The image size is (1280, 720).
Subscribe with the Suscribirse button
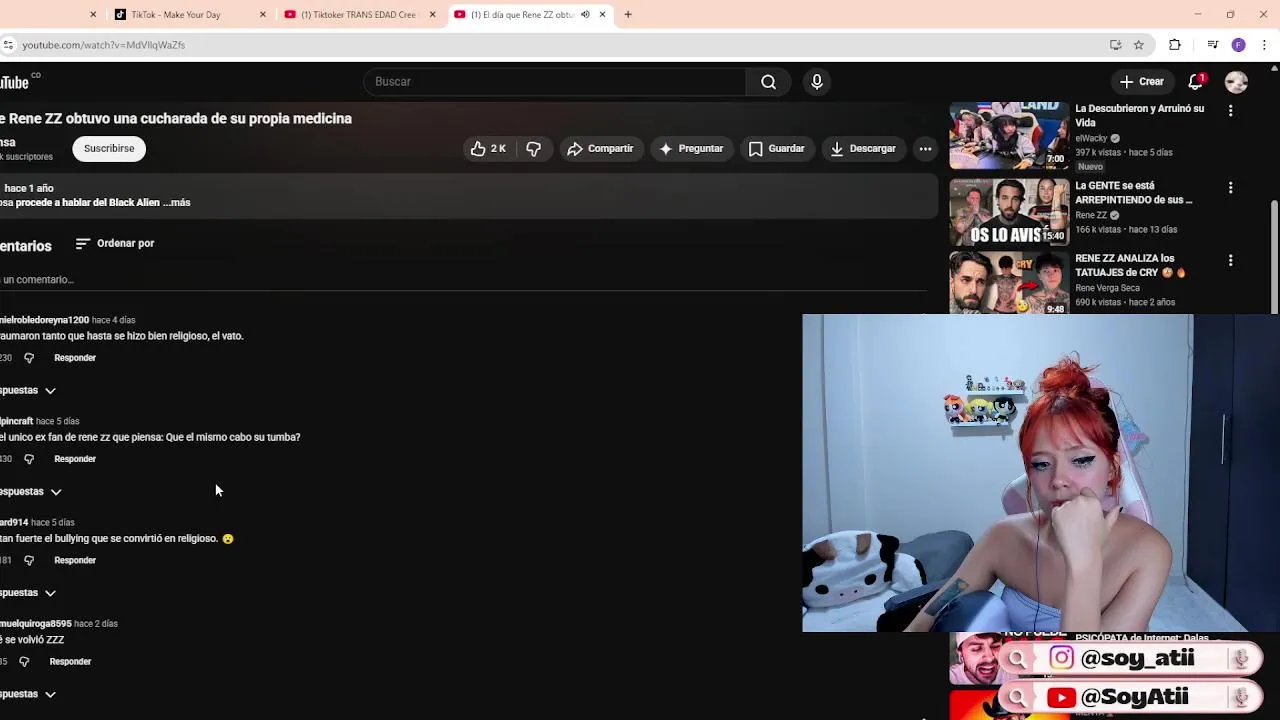tap(109, 149)
